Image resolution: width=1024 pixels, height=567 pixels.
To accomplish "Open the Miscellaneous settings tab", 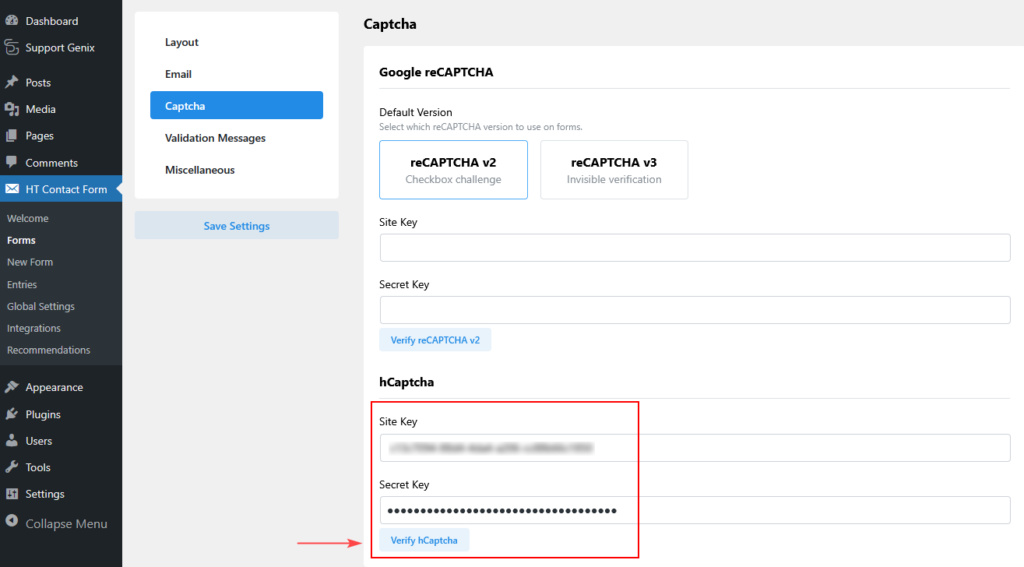I will [x=200, y=170].
